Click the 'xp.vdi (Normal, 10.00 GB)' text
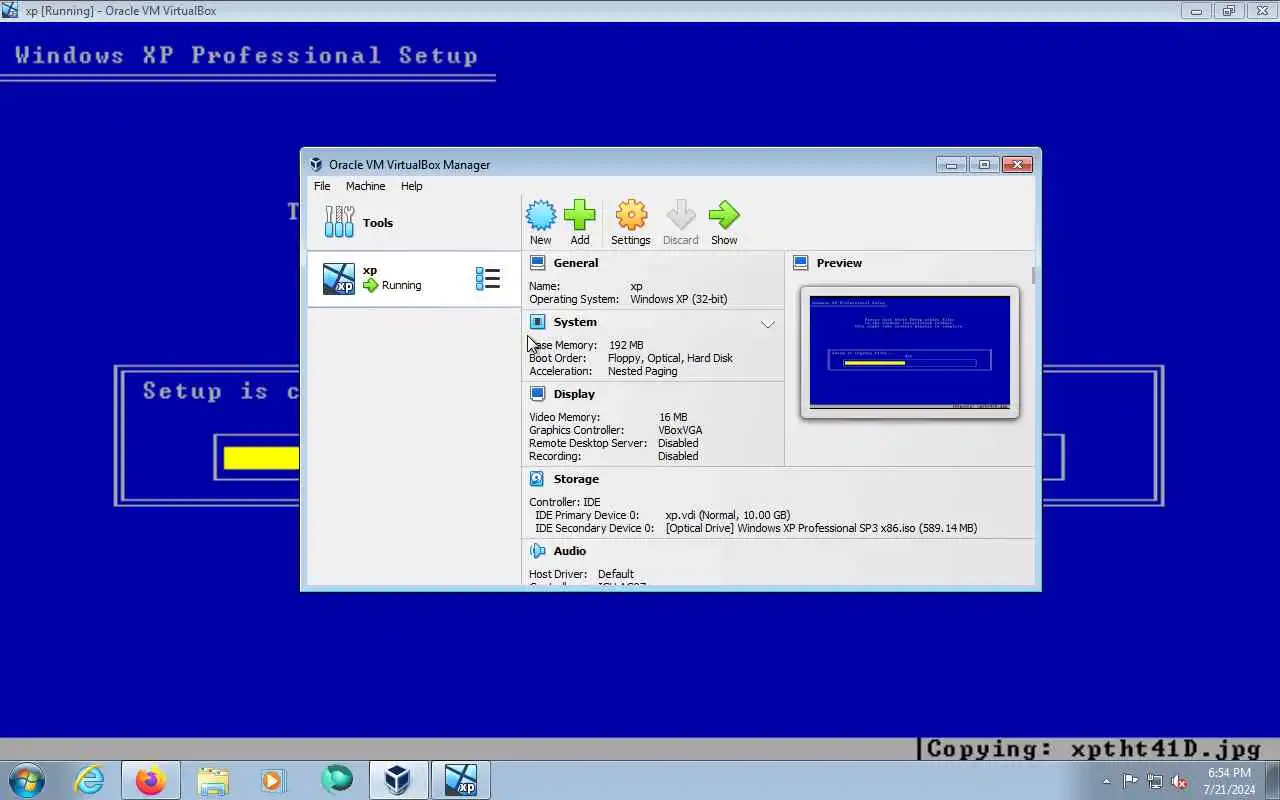1280x800 pixels. [727, 515]
